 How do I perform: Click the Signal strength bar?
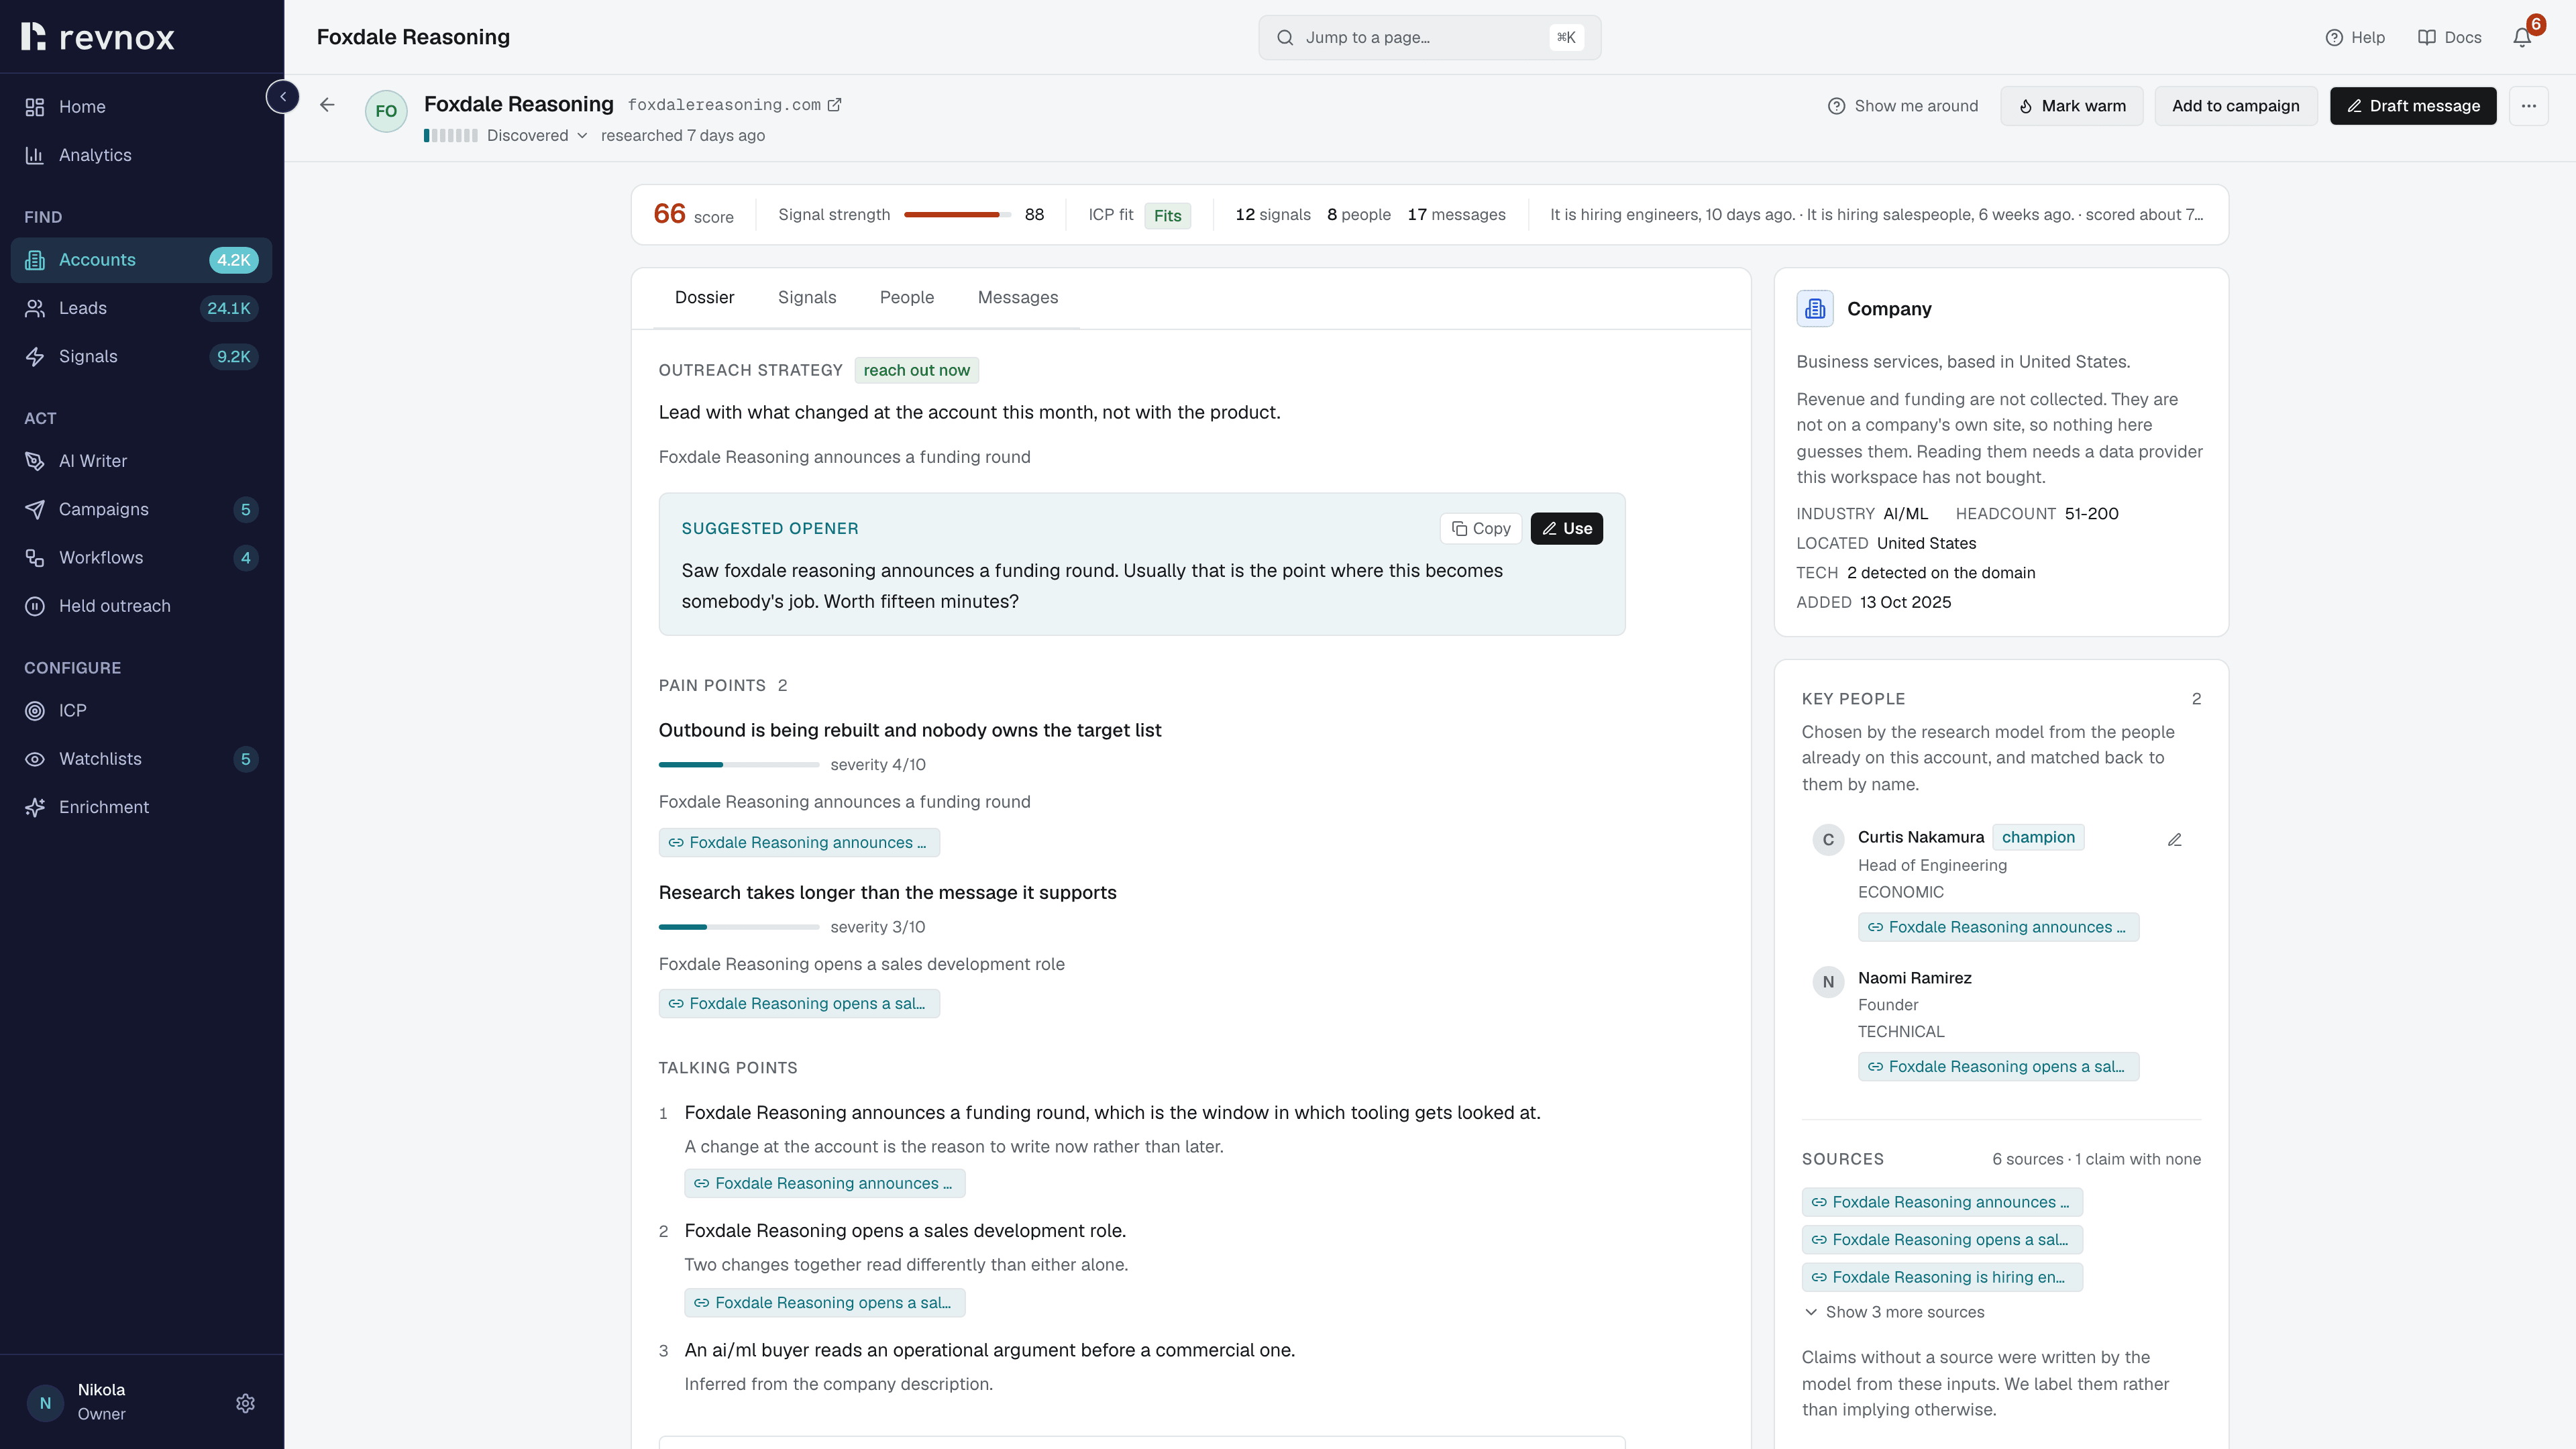(x=957, y=215)
